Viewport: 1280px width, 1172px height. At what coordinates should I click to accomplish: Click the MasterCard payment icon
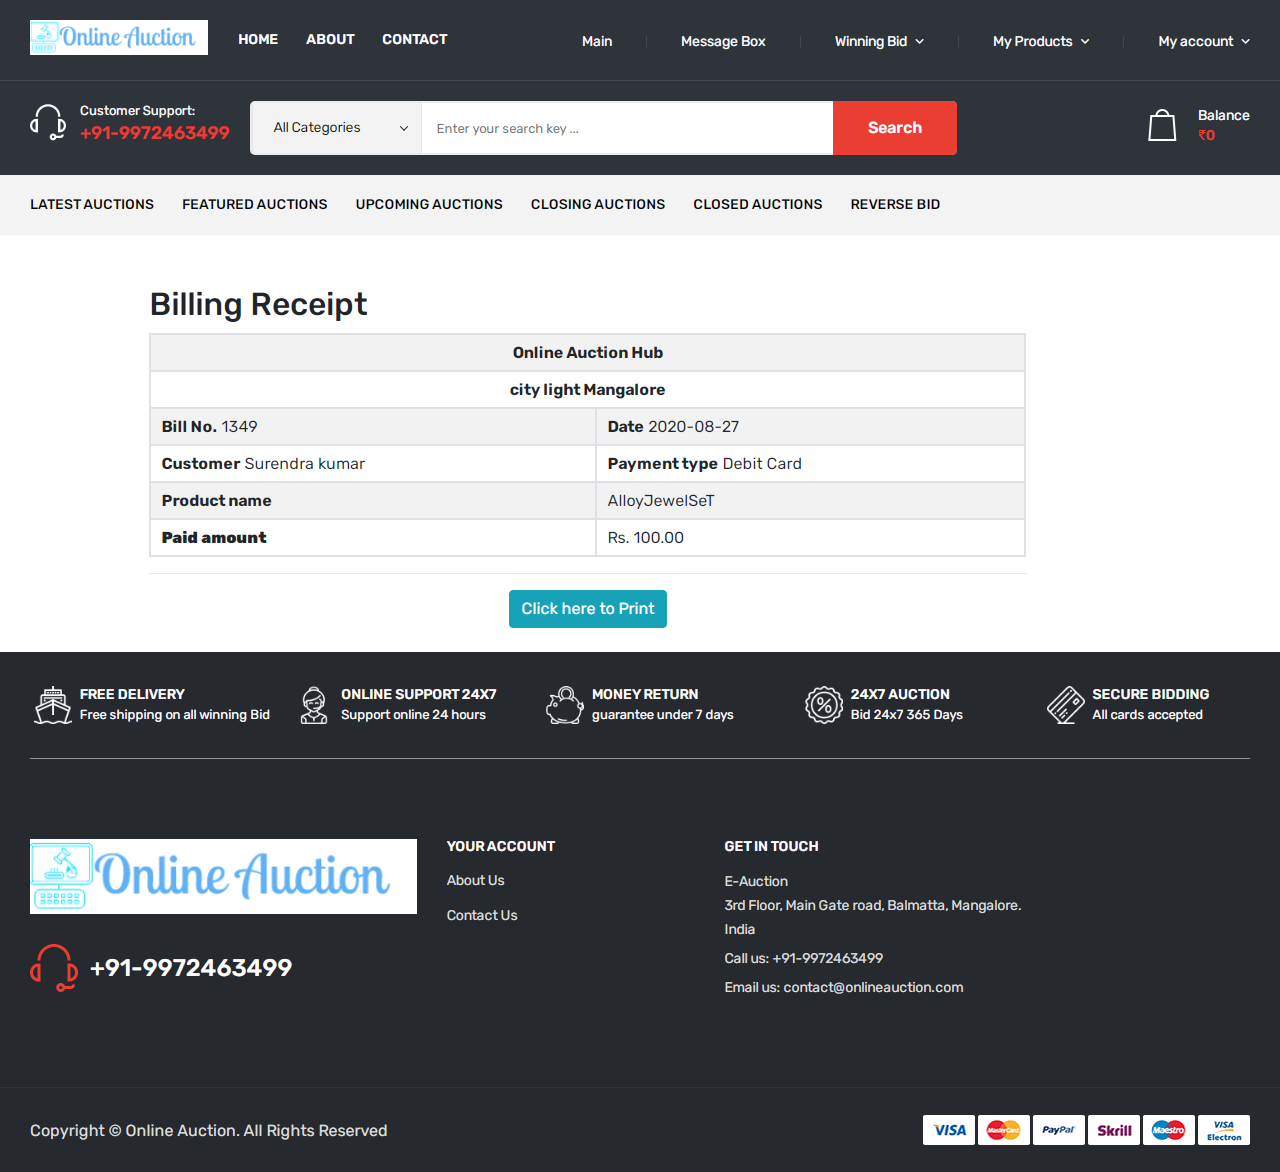coord(1004,1130)
